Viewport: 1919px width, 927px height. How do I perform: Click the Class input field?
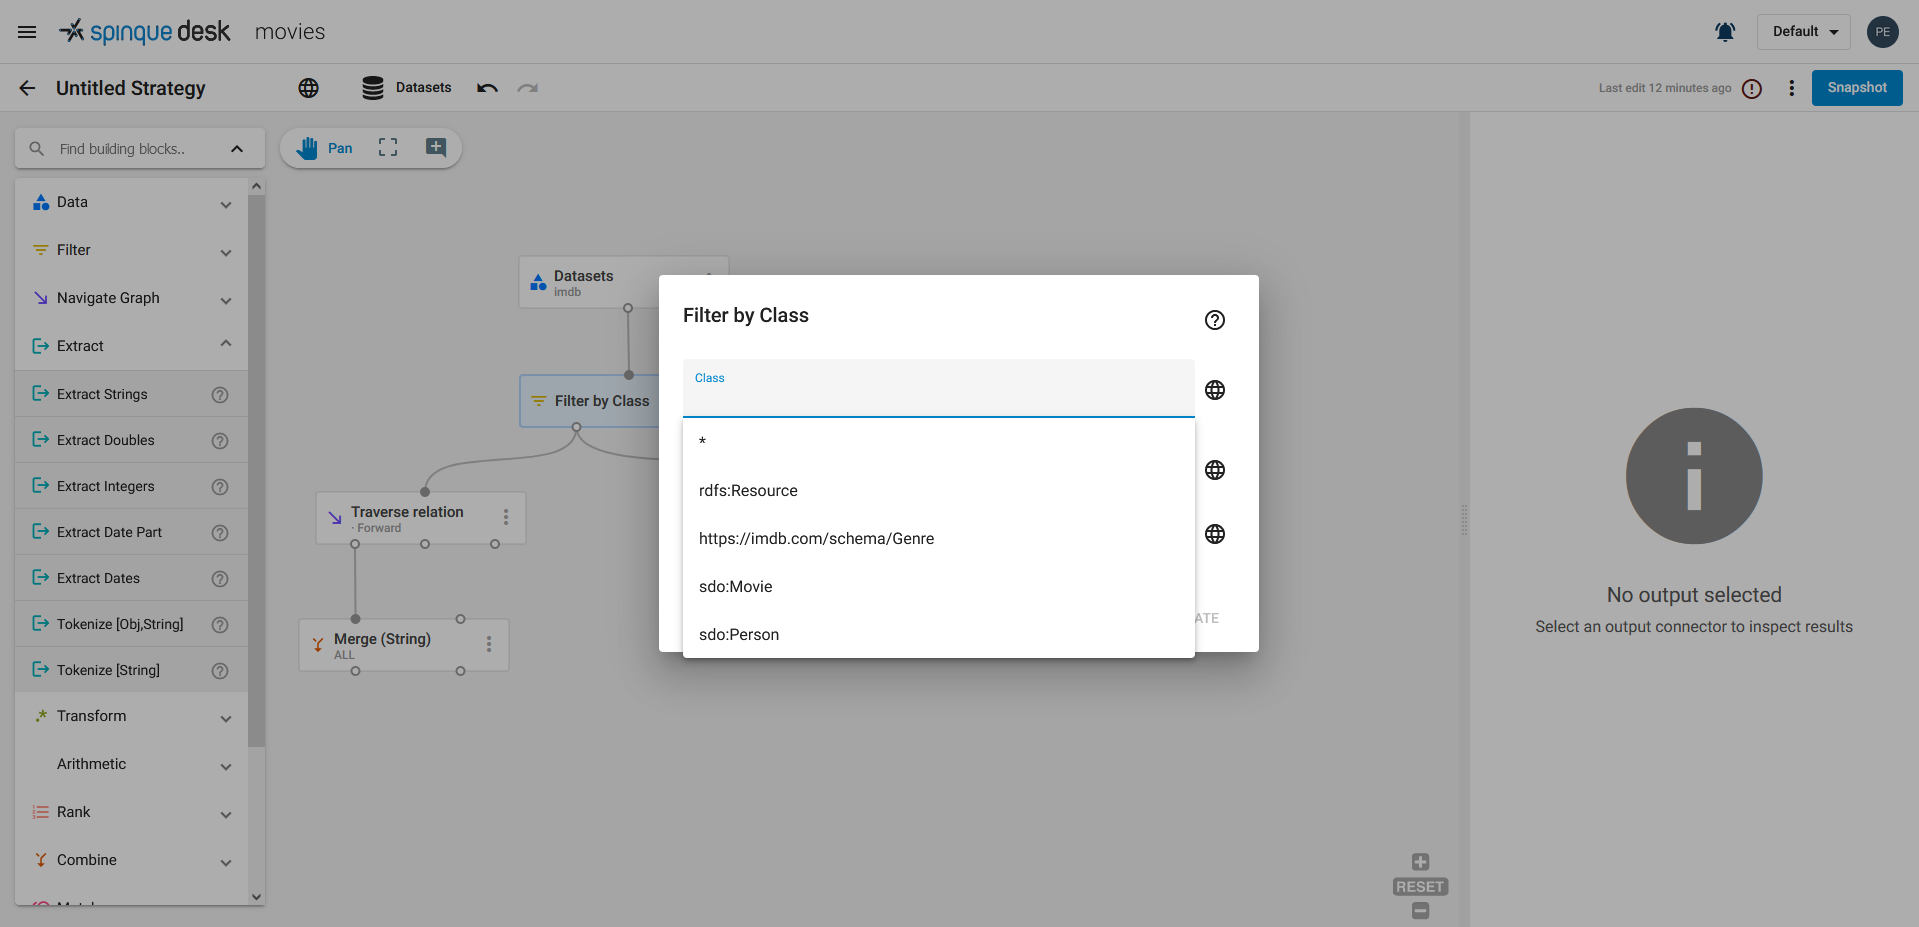[x=939, y=388]
